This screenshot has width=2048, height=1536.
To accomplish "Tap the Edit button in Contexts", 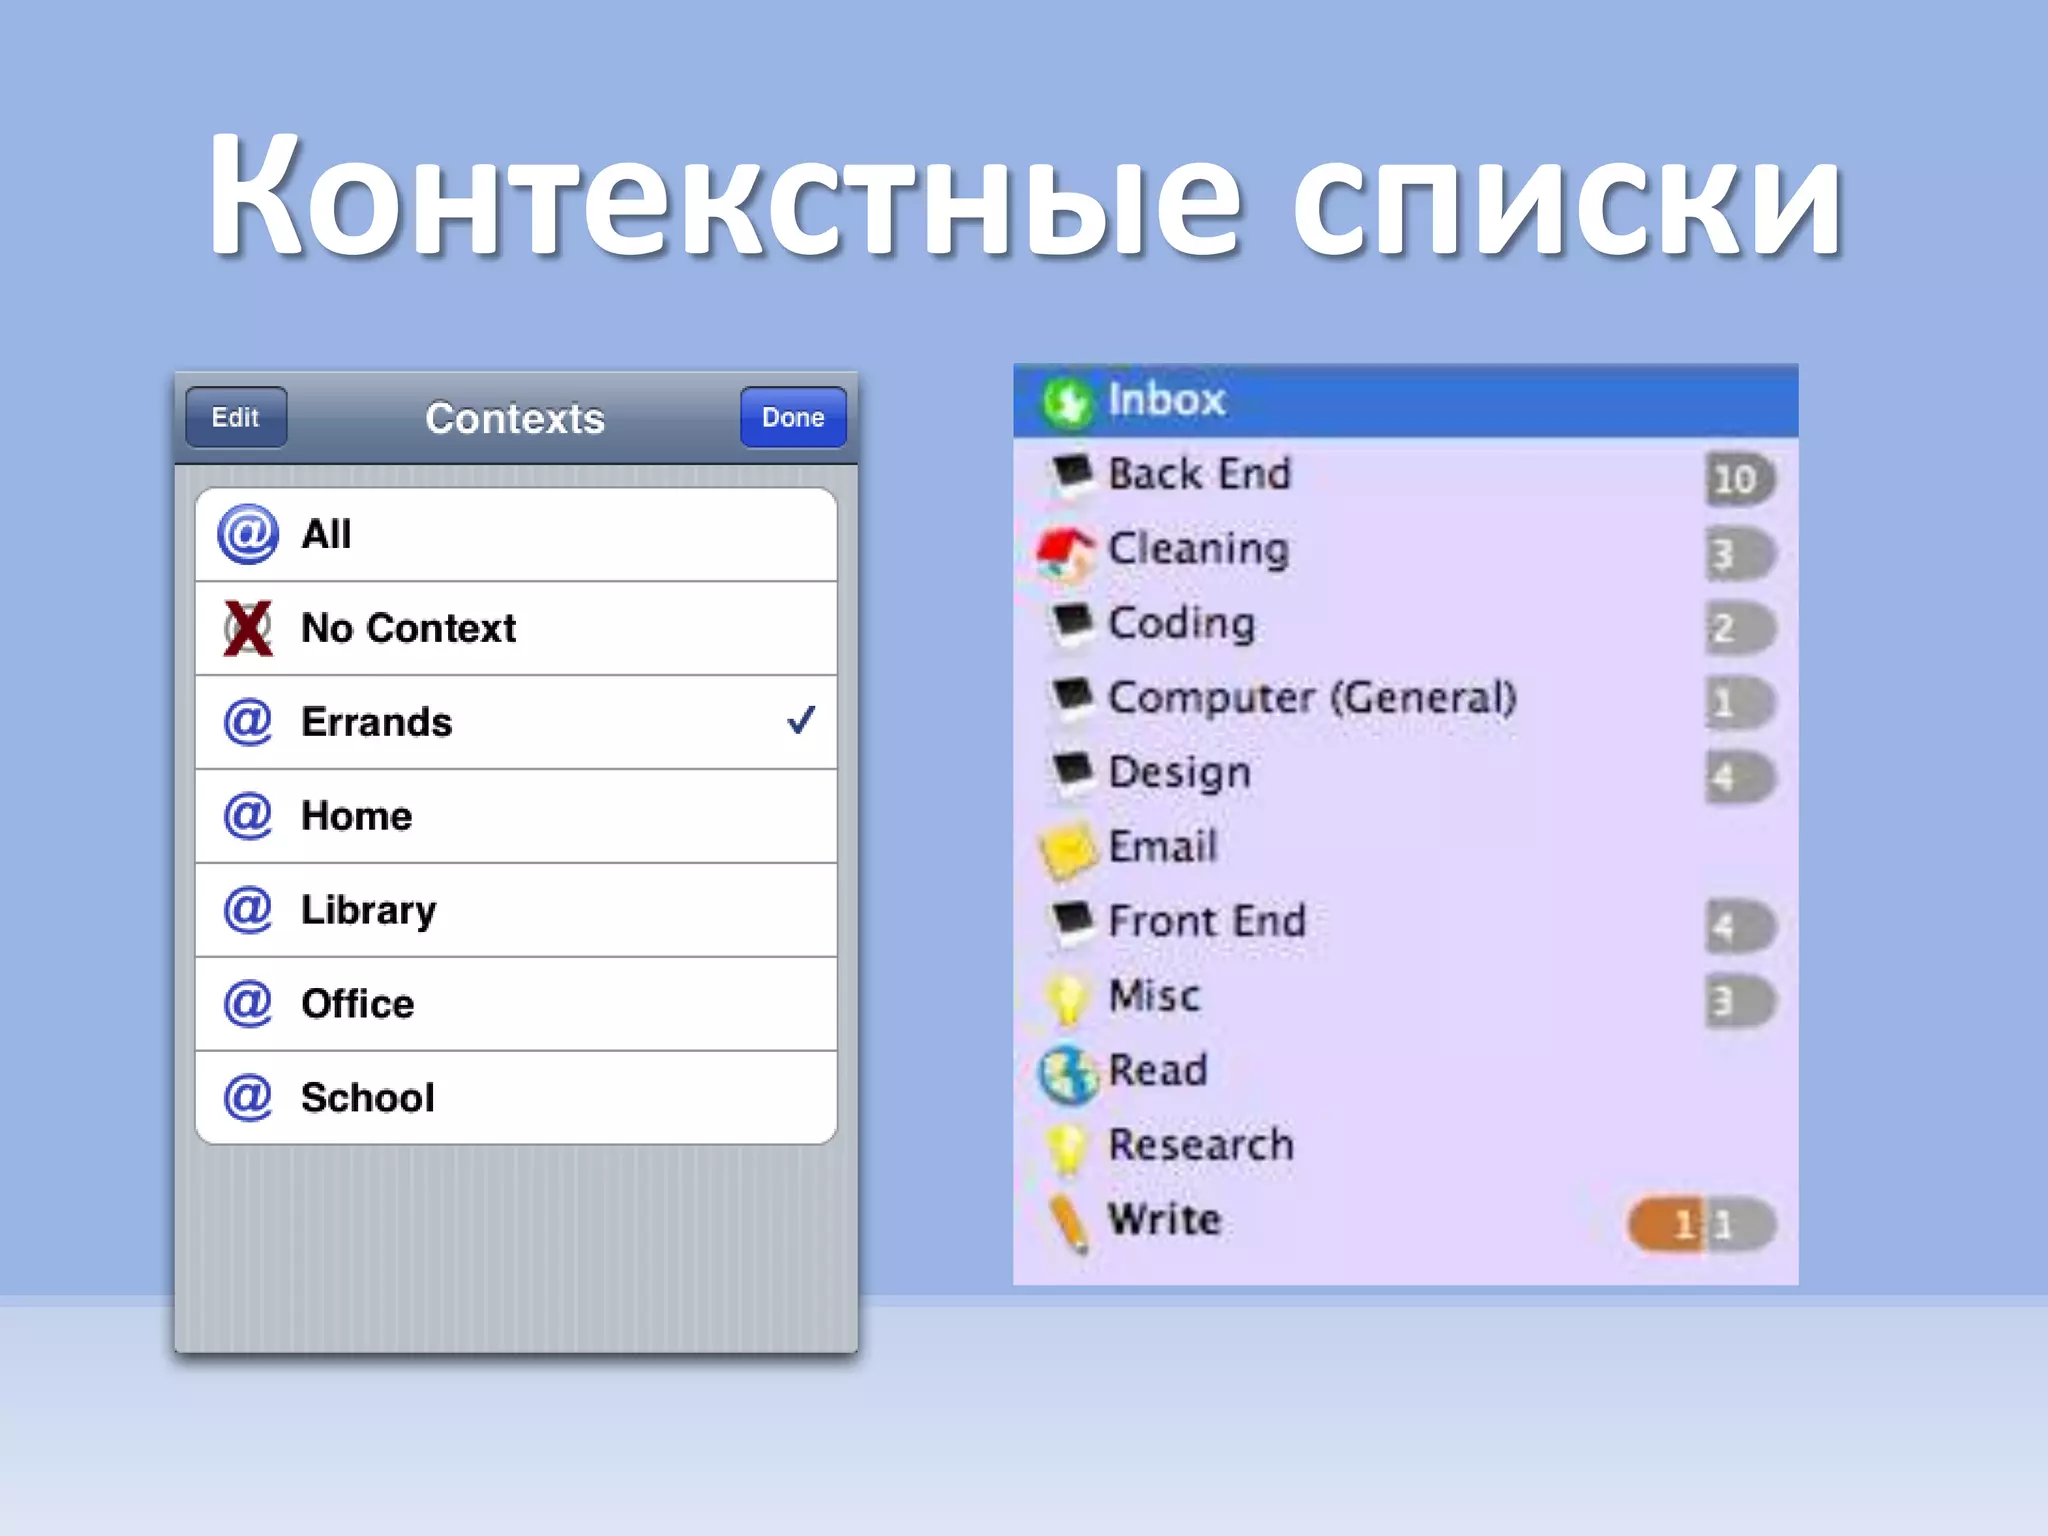I will point(236,417).
